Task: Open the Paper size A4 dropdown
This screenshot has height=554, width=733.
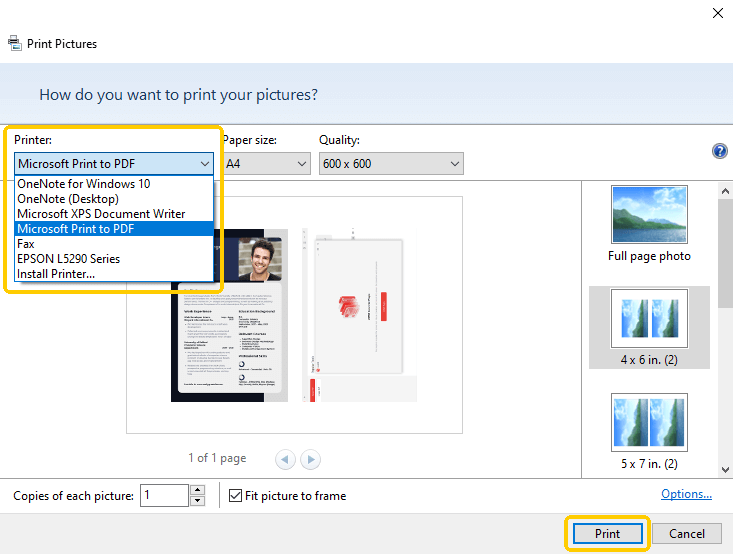Action: click(x=266, y=164)
